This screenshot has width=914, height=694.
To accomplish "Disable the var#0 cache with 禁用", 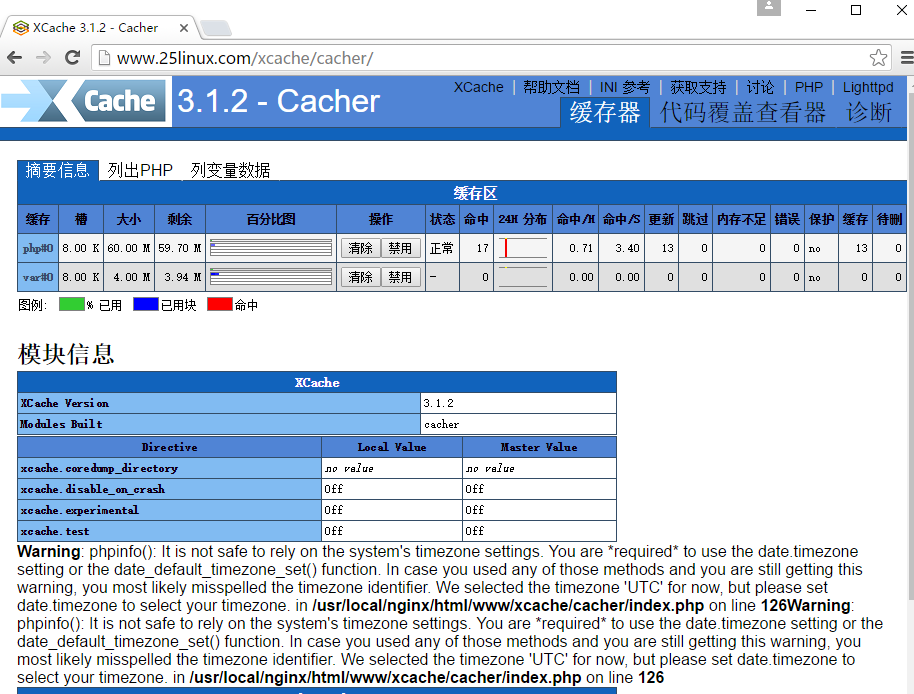I will coord(400,277).
